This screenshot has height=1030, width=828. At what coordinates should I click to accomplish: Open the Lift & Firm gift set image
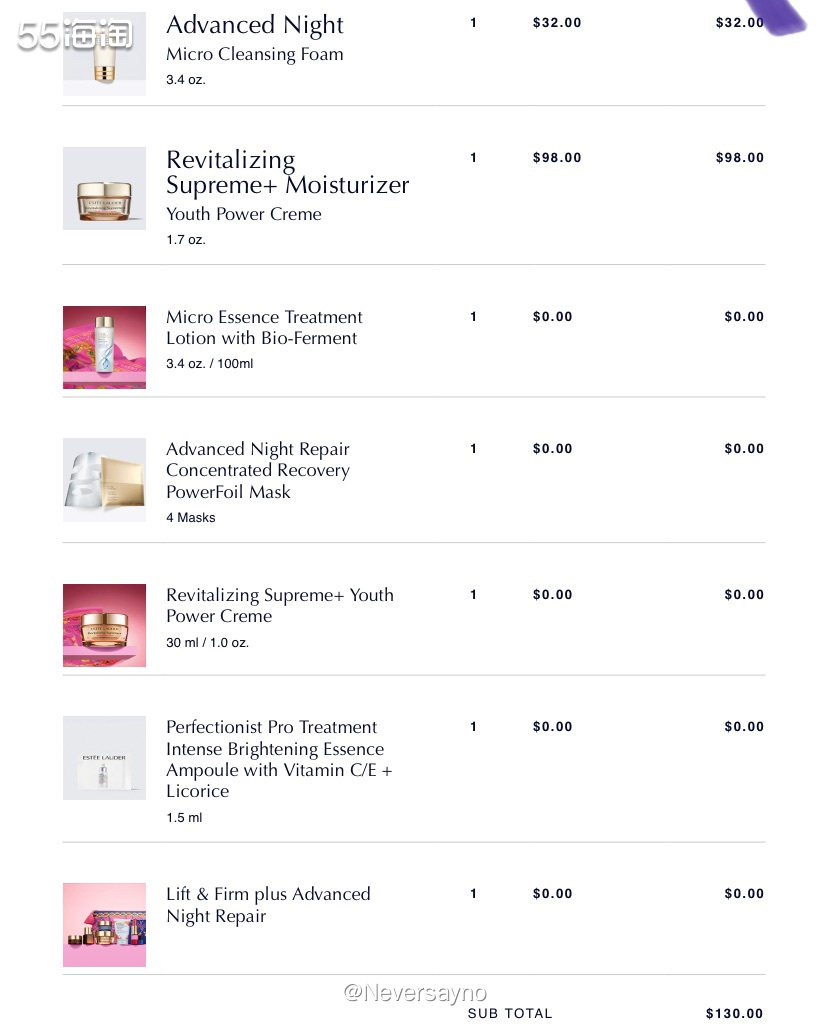point(104,924)
